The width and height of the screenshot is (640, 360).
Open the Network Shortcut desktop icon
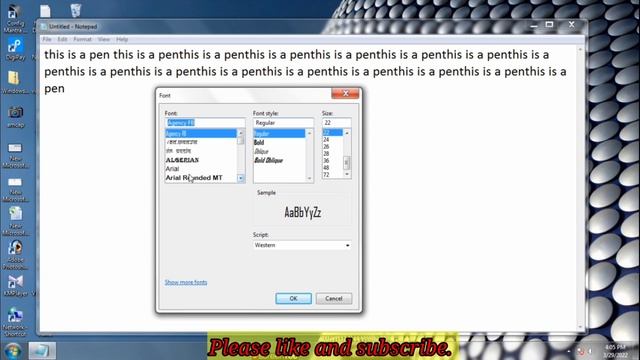(x=15, y=322)
